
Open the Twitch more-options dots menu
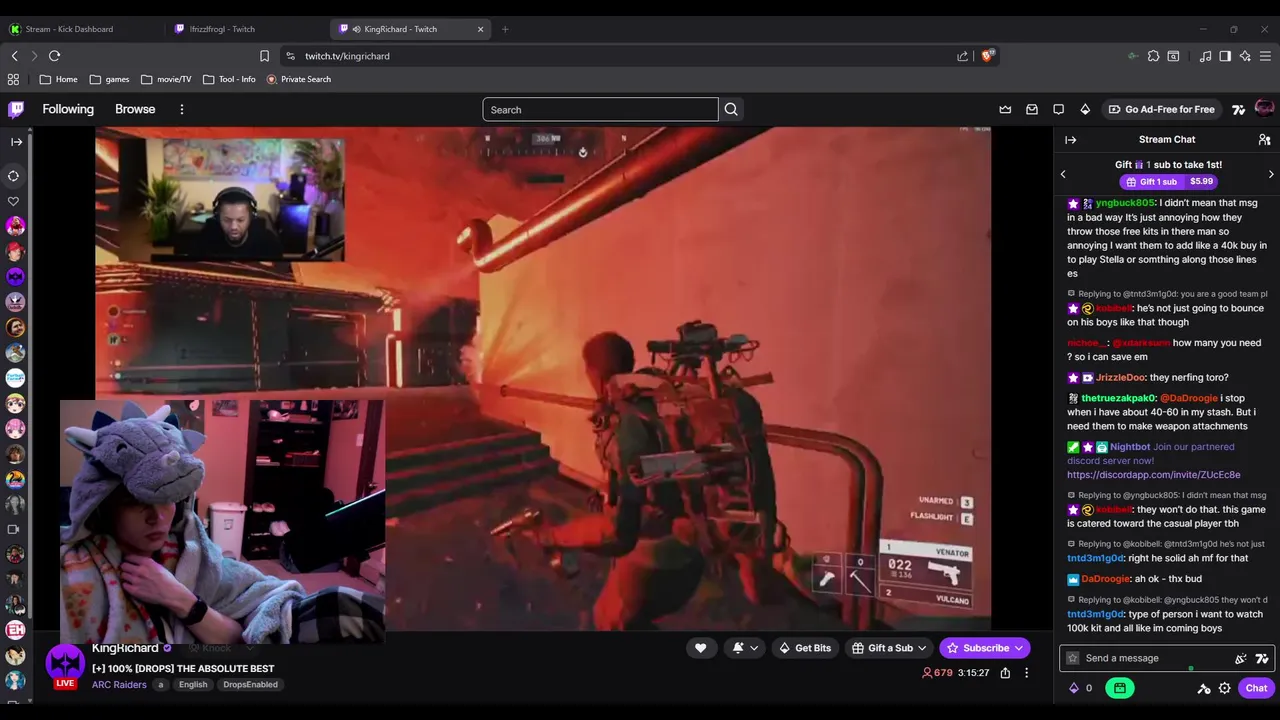point(181,109)
